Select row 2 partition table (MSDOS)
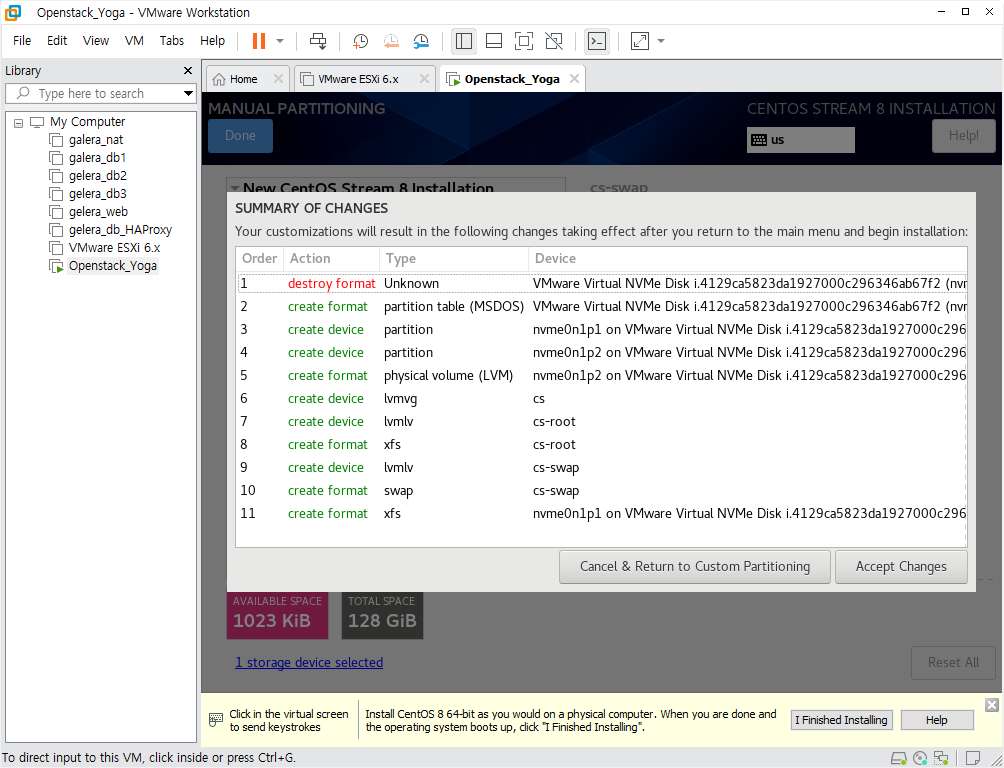The width and height of the screenshot is (1004, 768). pyautogui.click(x=601, y=307)
